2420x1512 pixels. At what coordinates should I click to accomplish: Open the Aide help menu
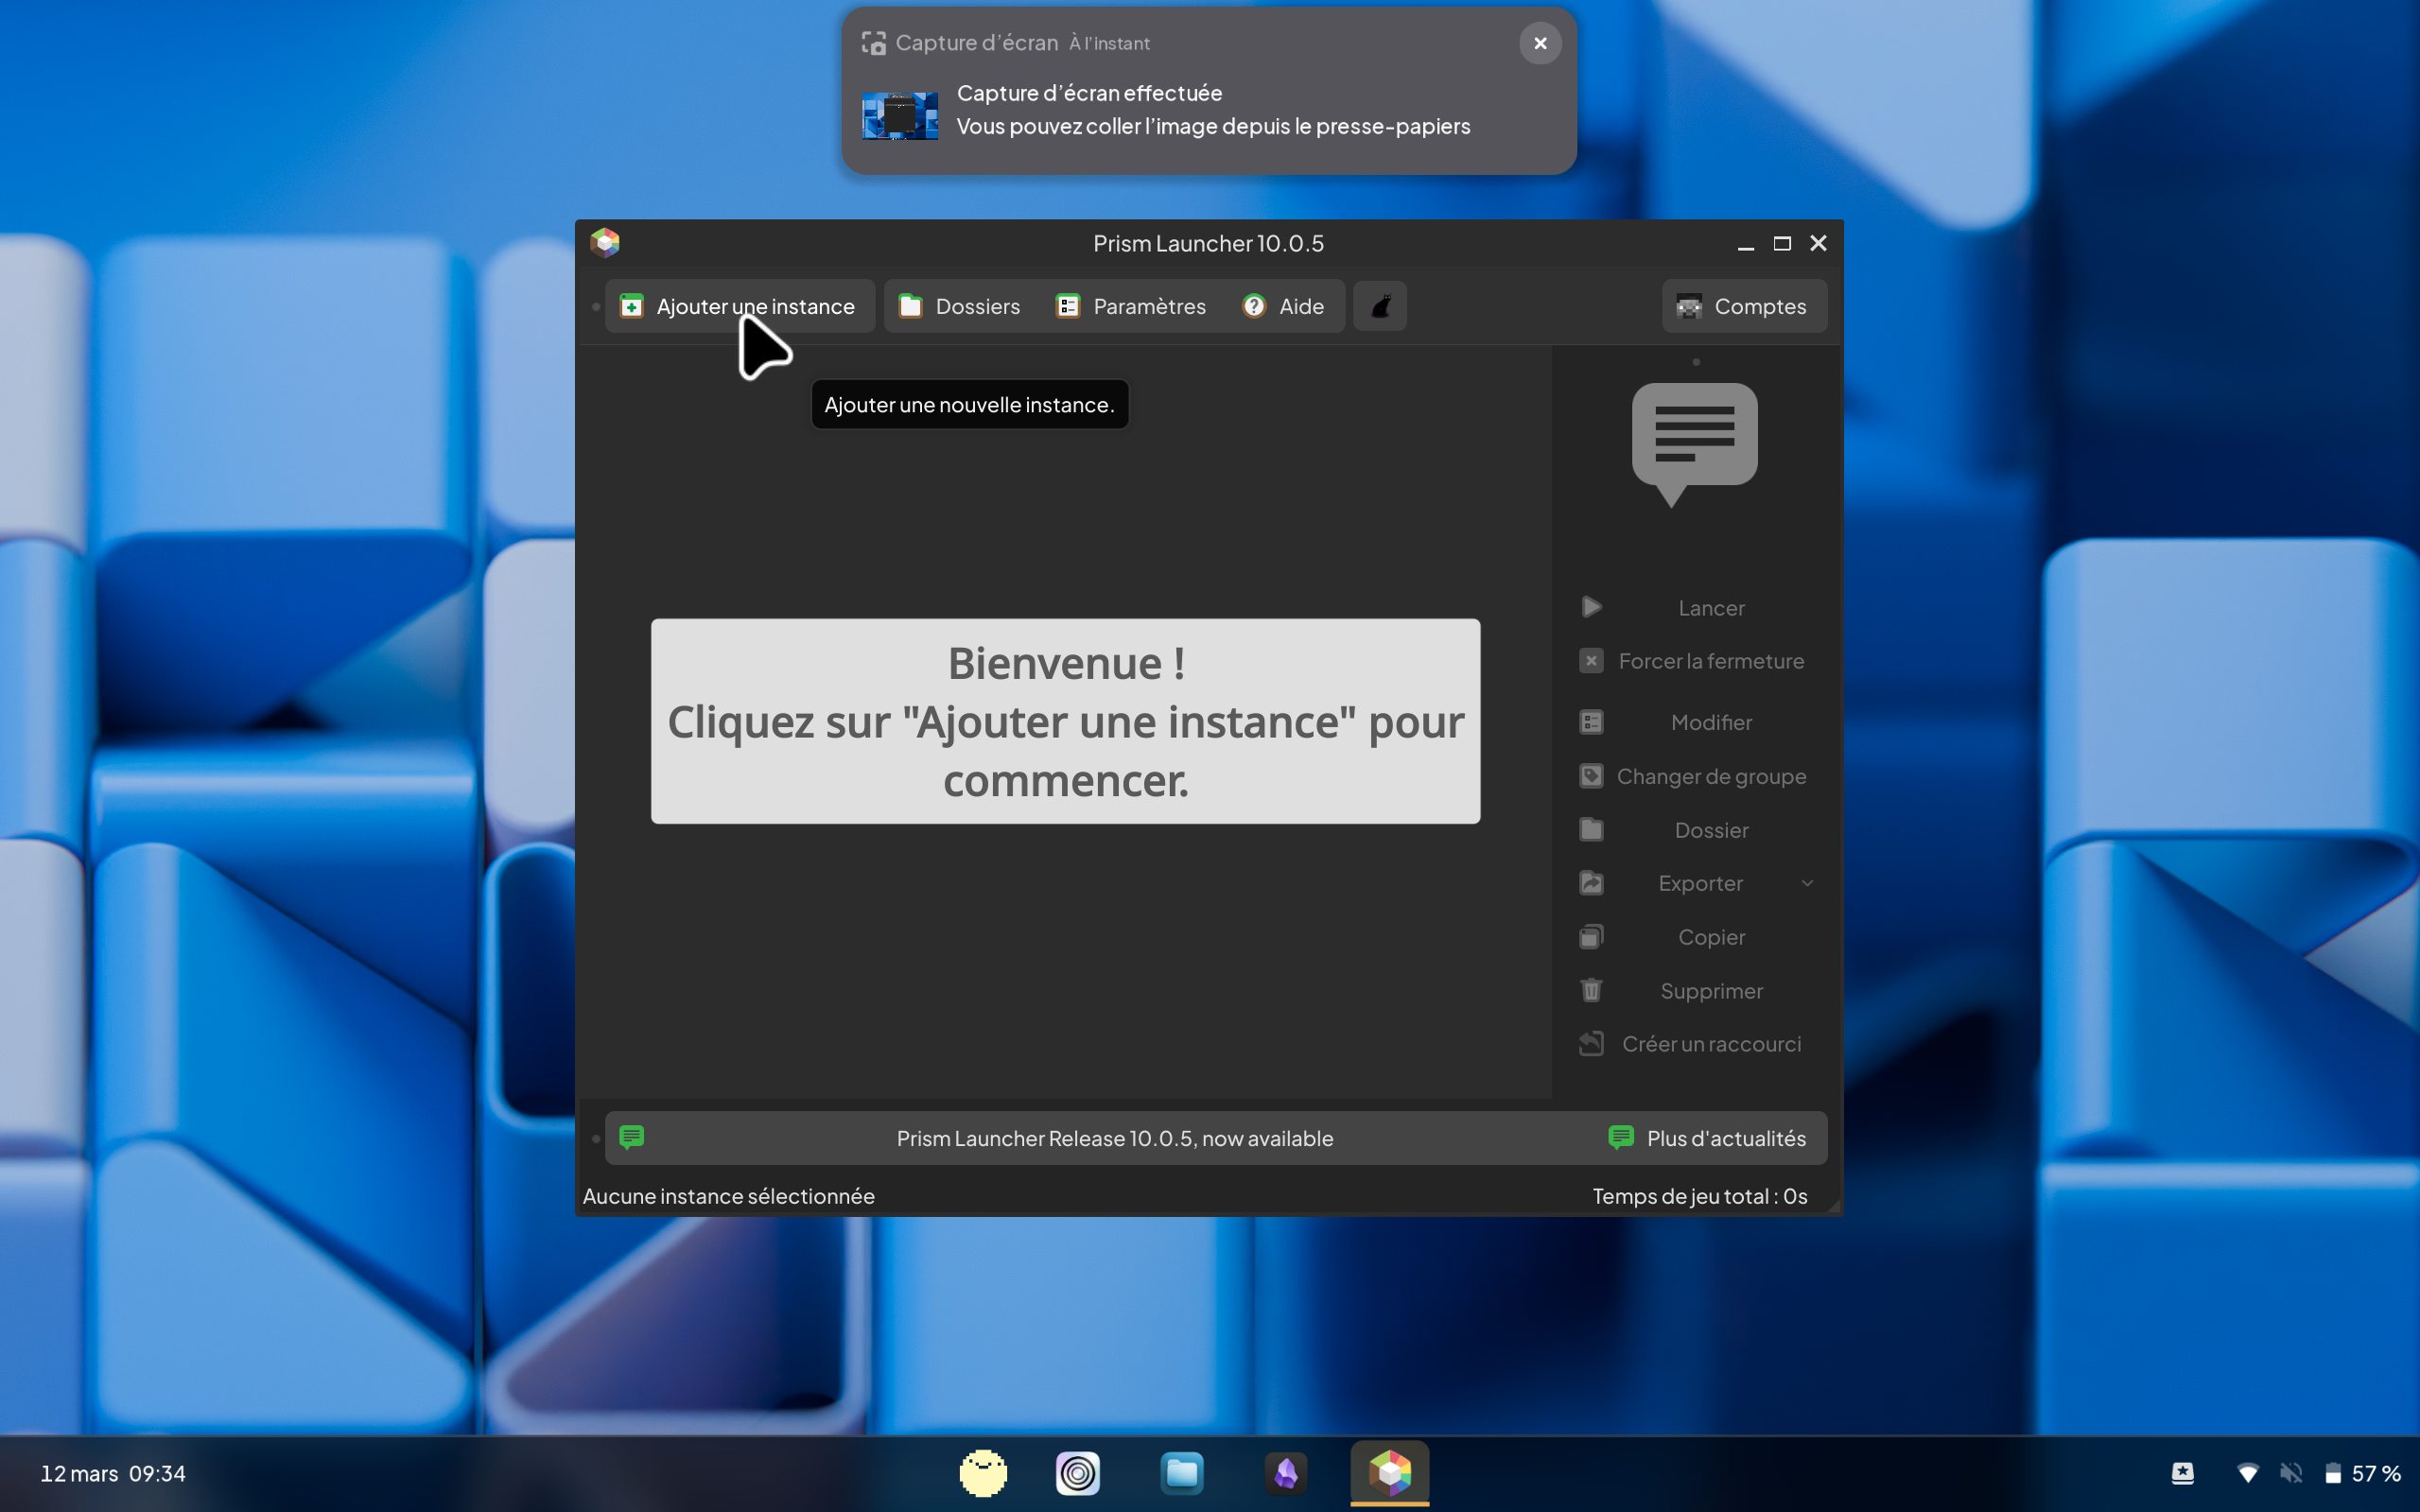[x=1283, y=306]
